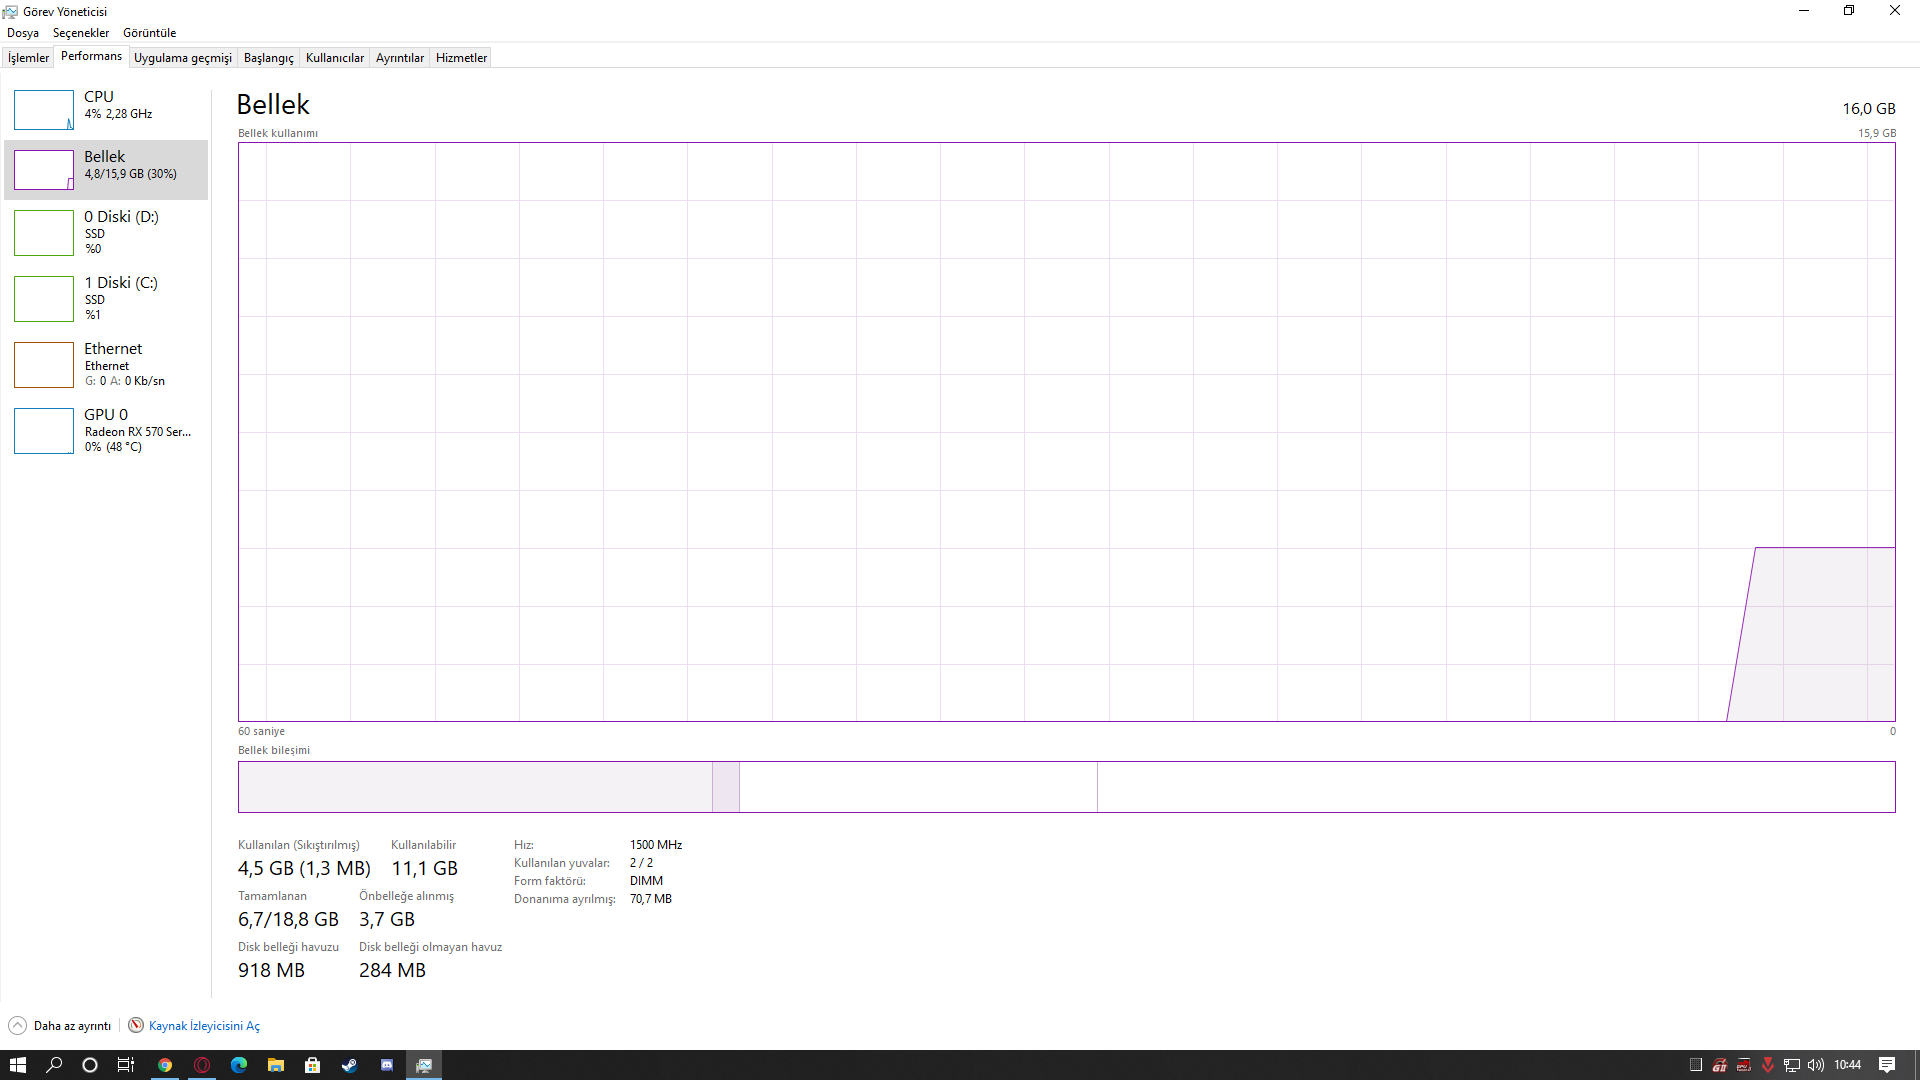
Task: Open the Hizmetler tab
Action: point(461,58)
